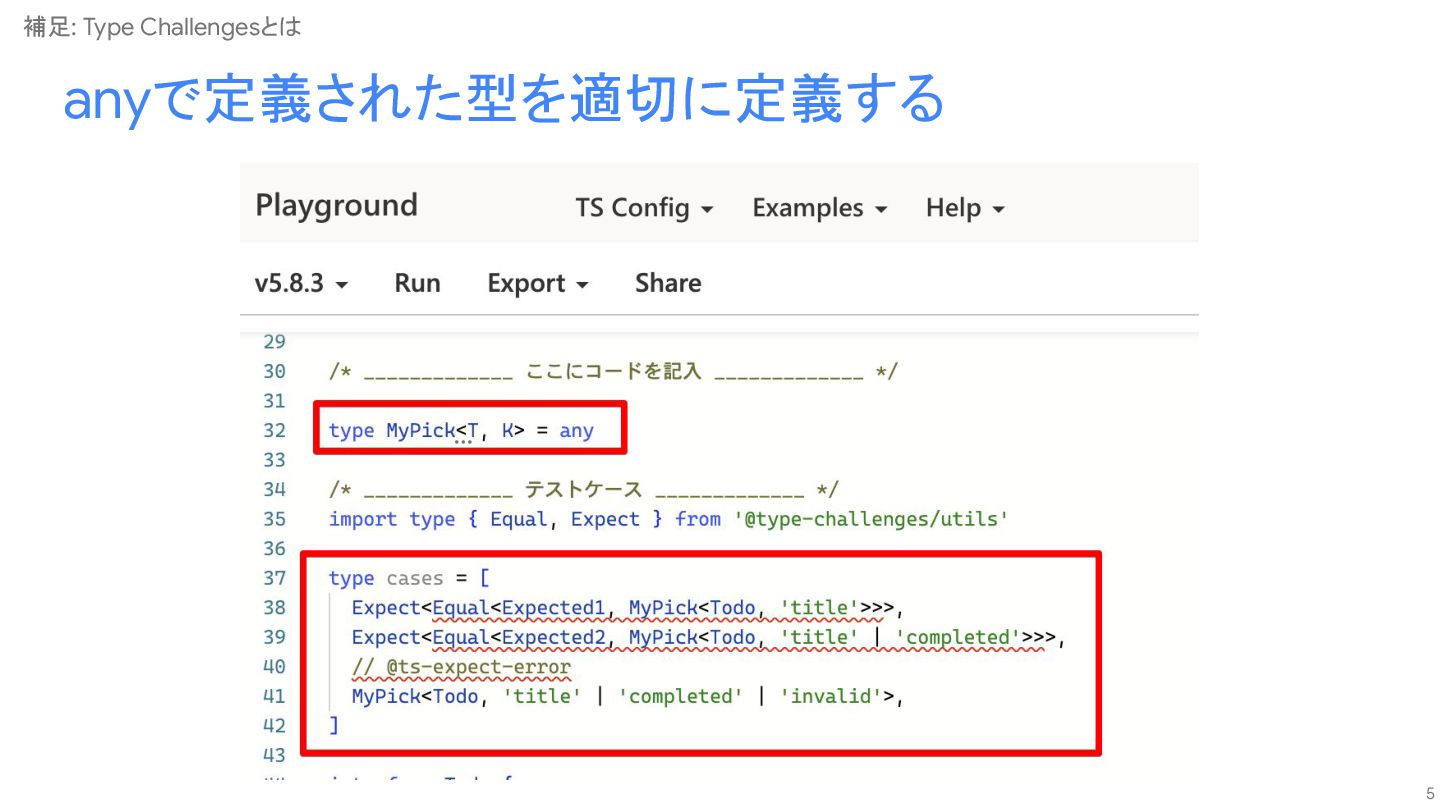The image size is (1440, 810).
Task: Click the closing bracket on line 42
Action: click(x=334, y=725)
